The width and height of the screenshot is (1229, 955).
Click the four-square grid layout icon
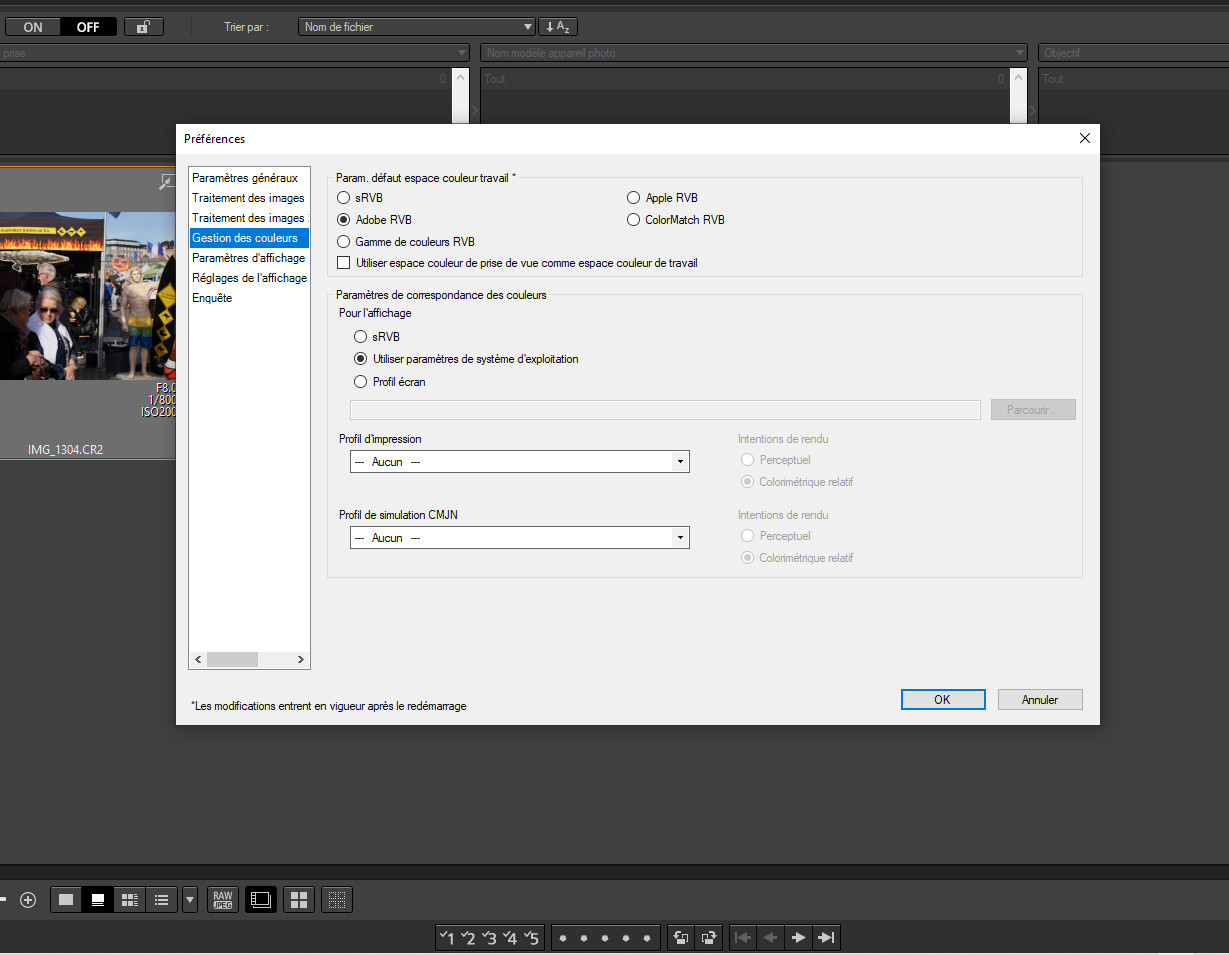(x=299, y=899)
